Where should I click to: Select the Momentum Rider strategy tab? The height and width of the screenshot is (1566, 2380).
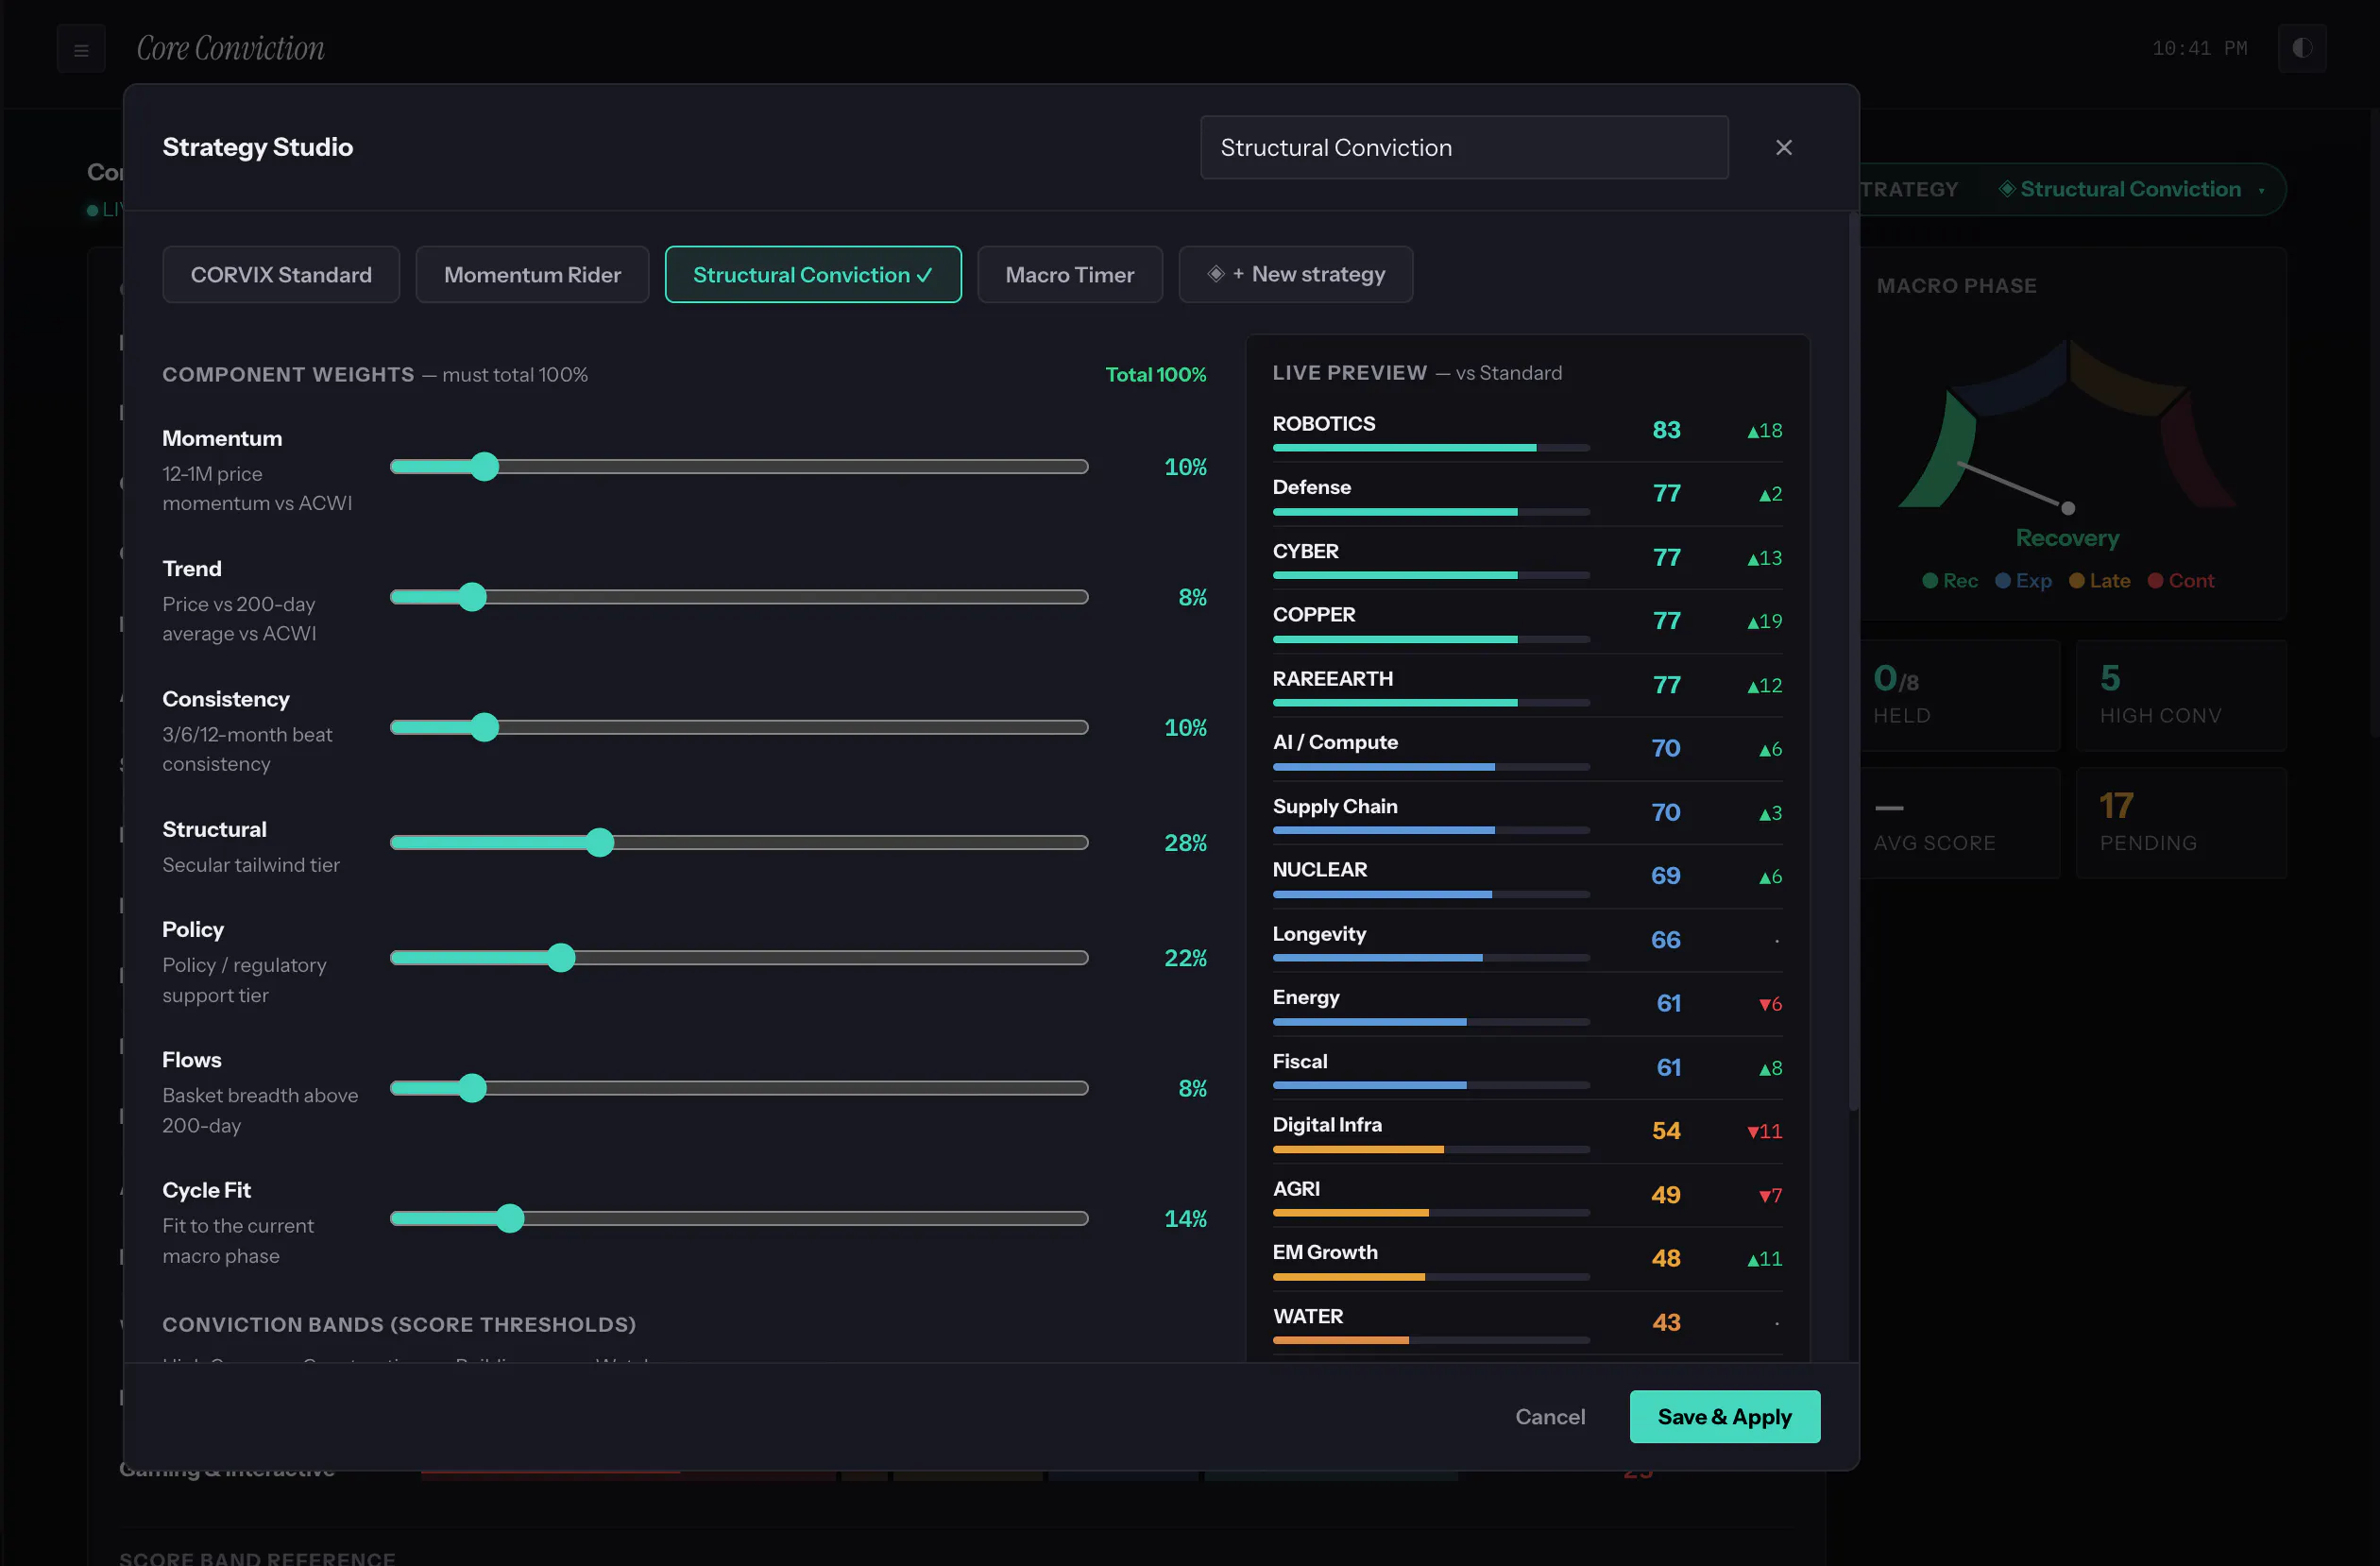[x=532, y=274]
